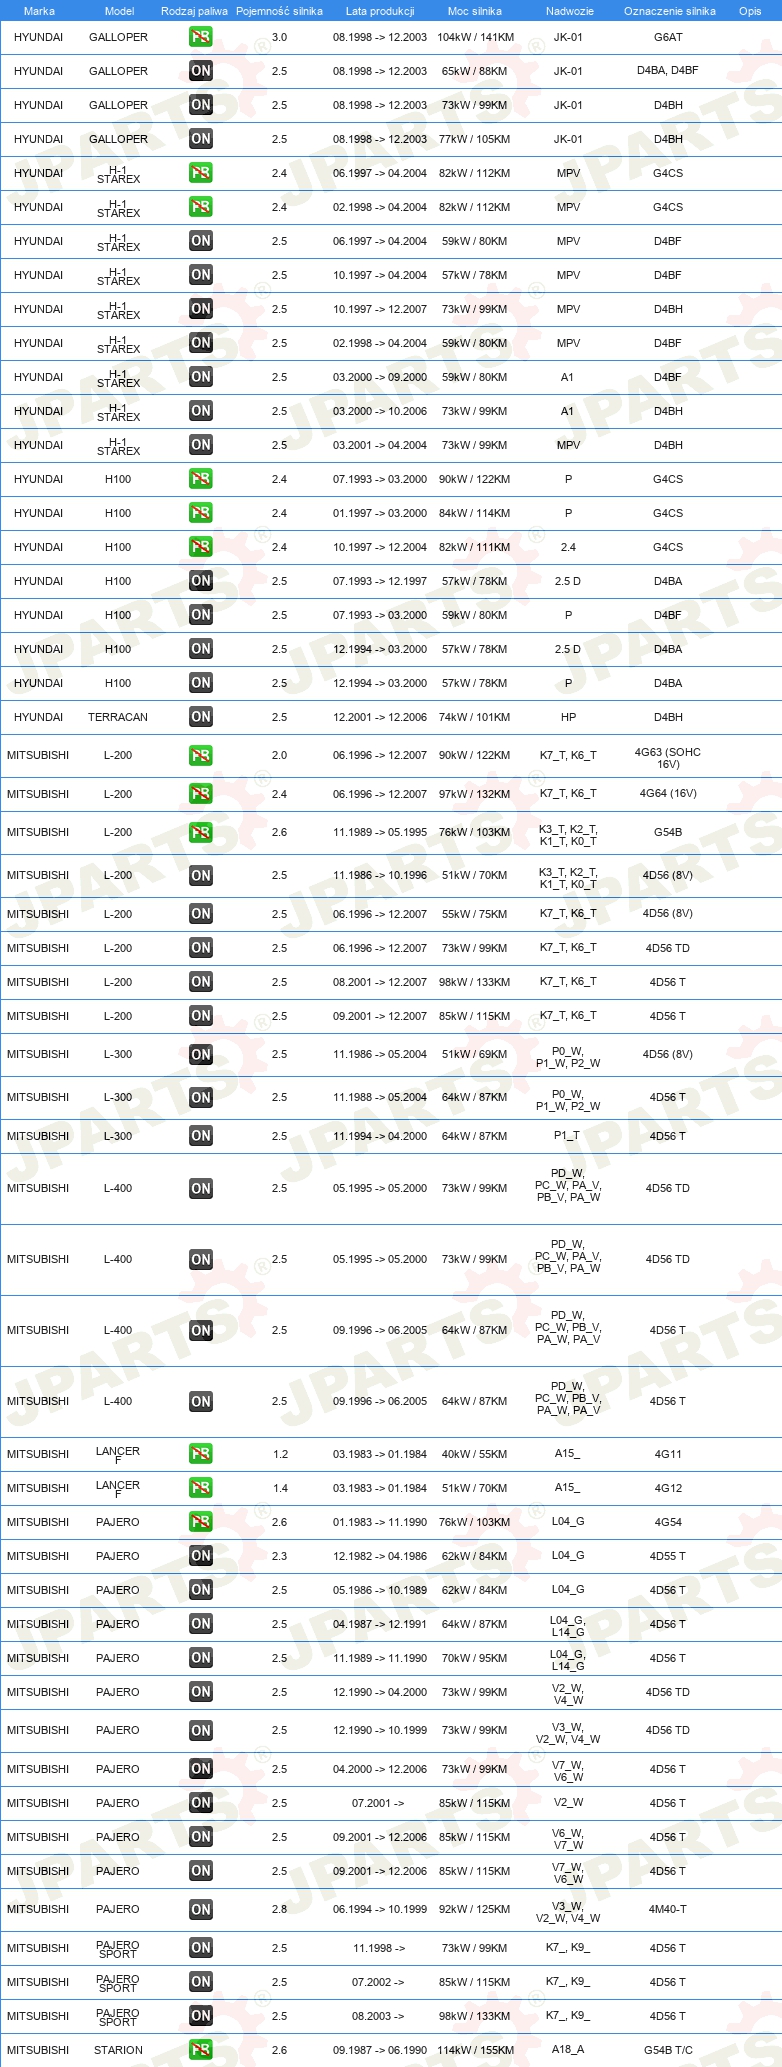This screenshot has height=2067, width=782.
Task: Click petrol icon in Starion row
Action: pos(201,2050)
